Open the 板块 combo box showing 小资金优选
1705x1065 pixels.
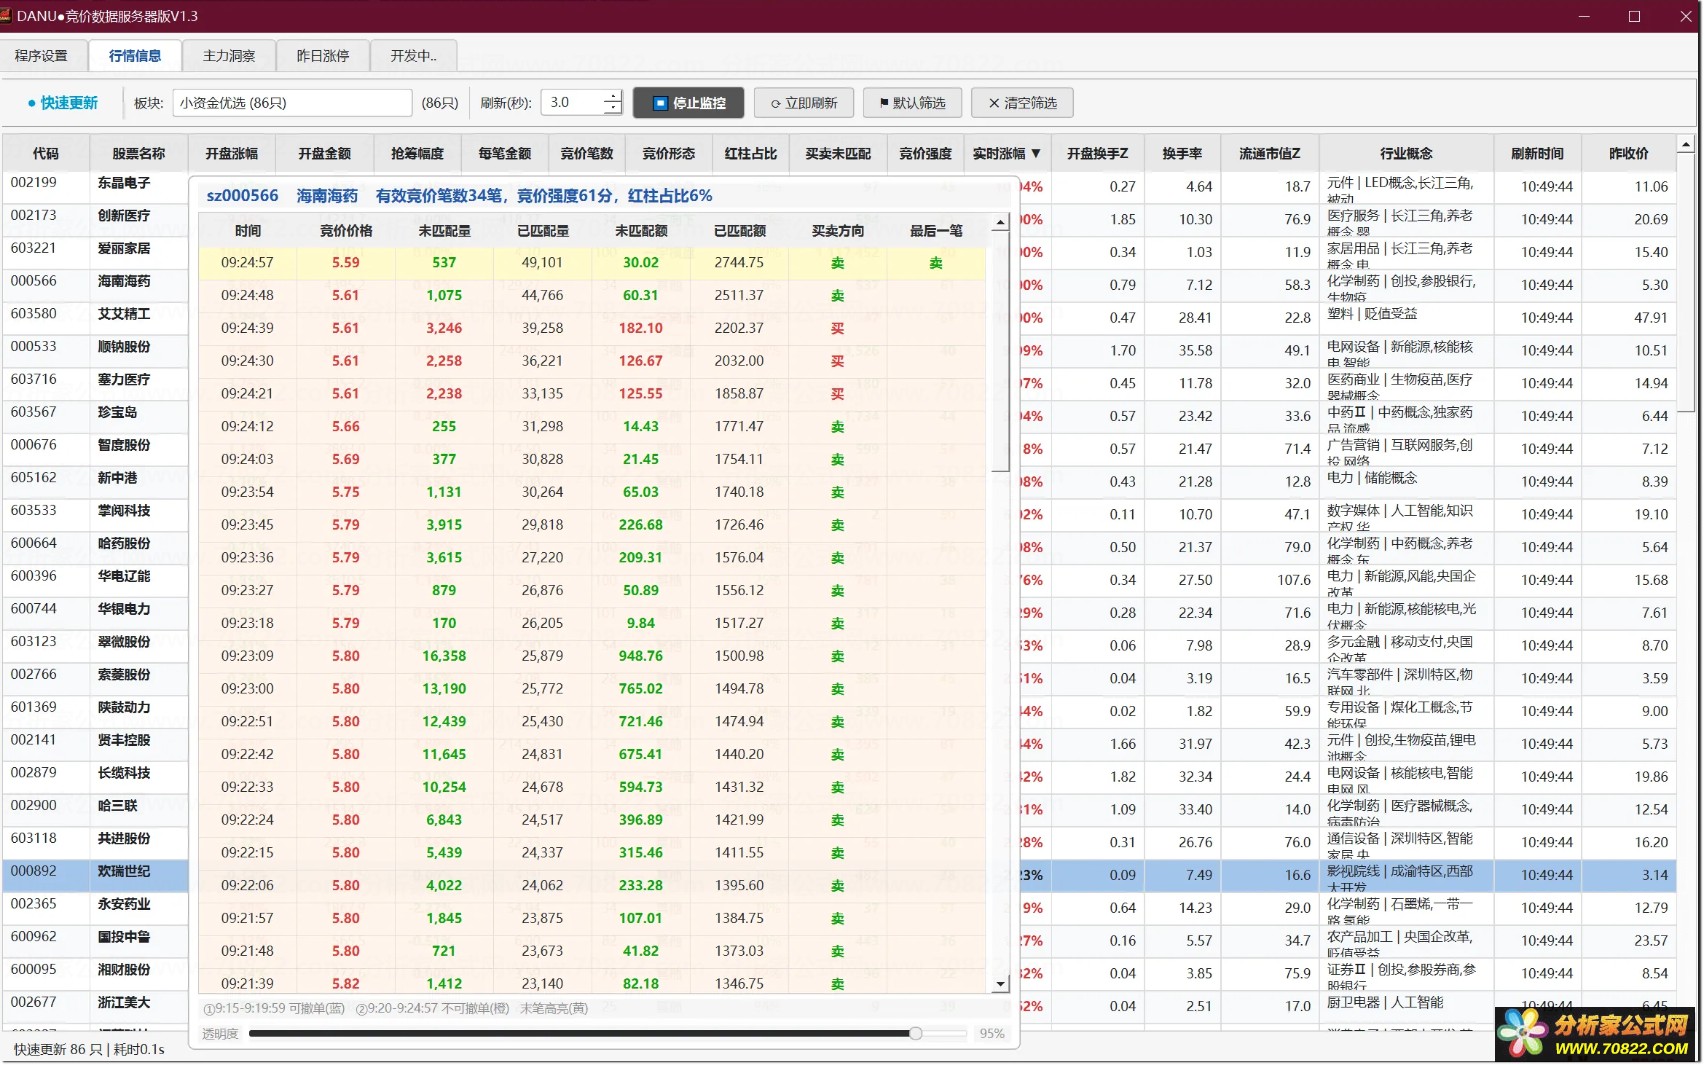point(292,103)
